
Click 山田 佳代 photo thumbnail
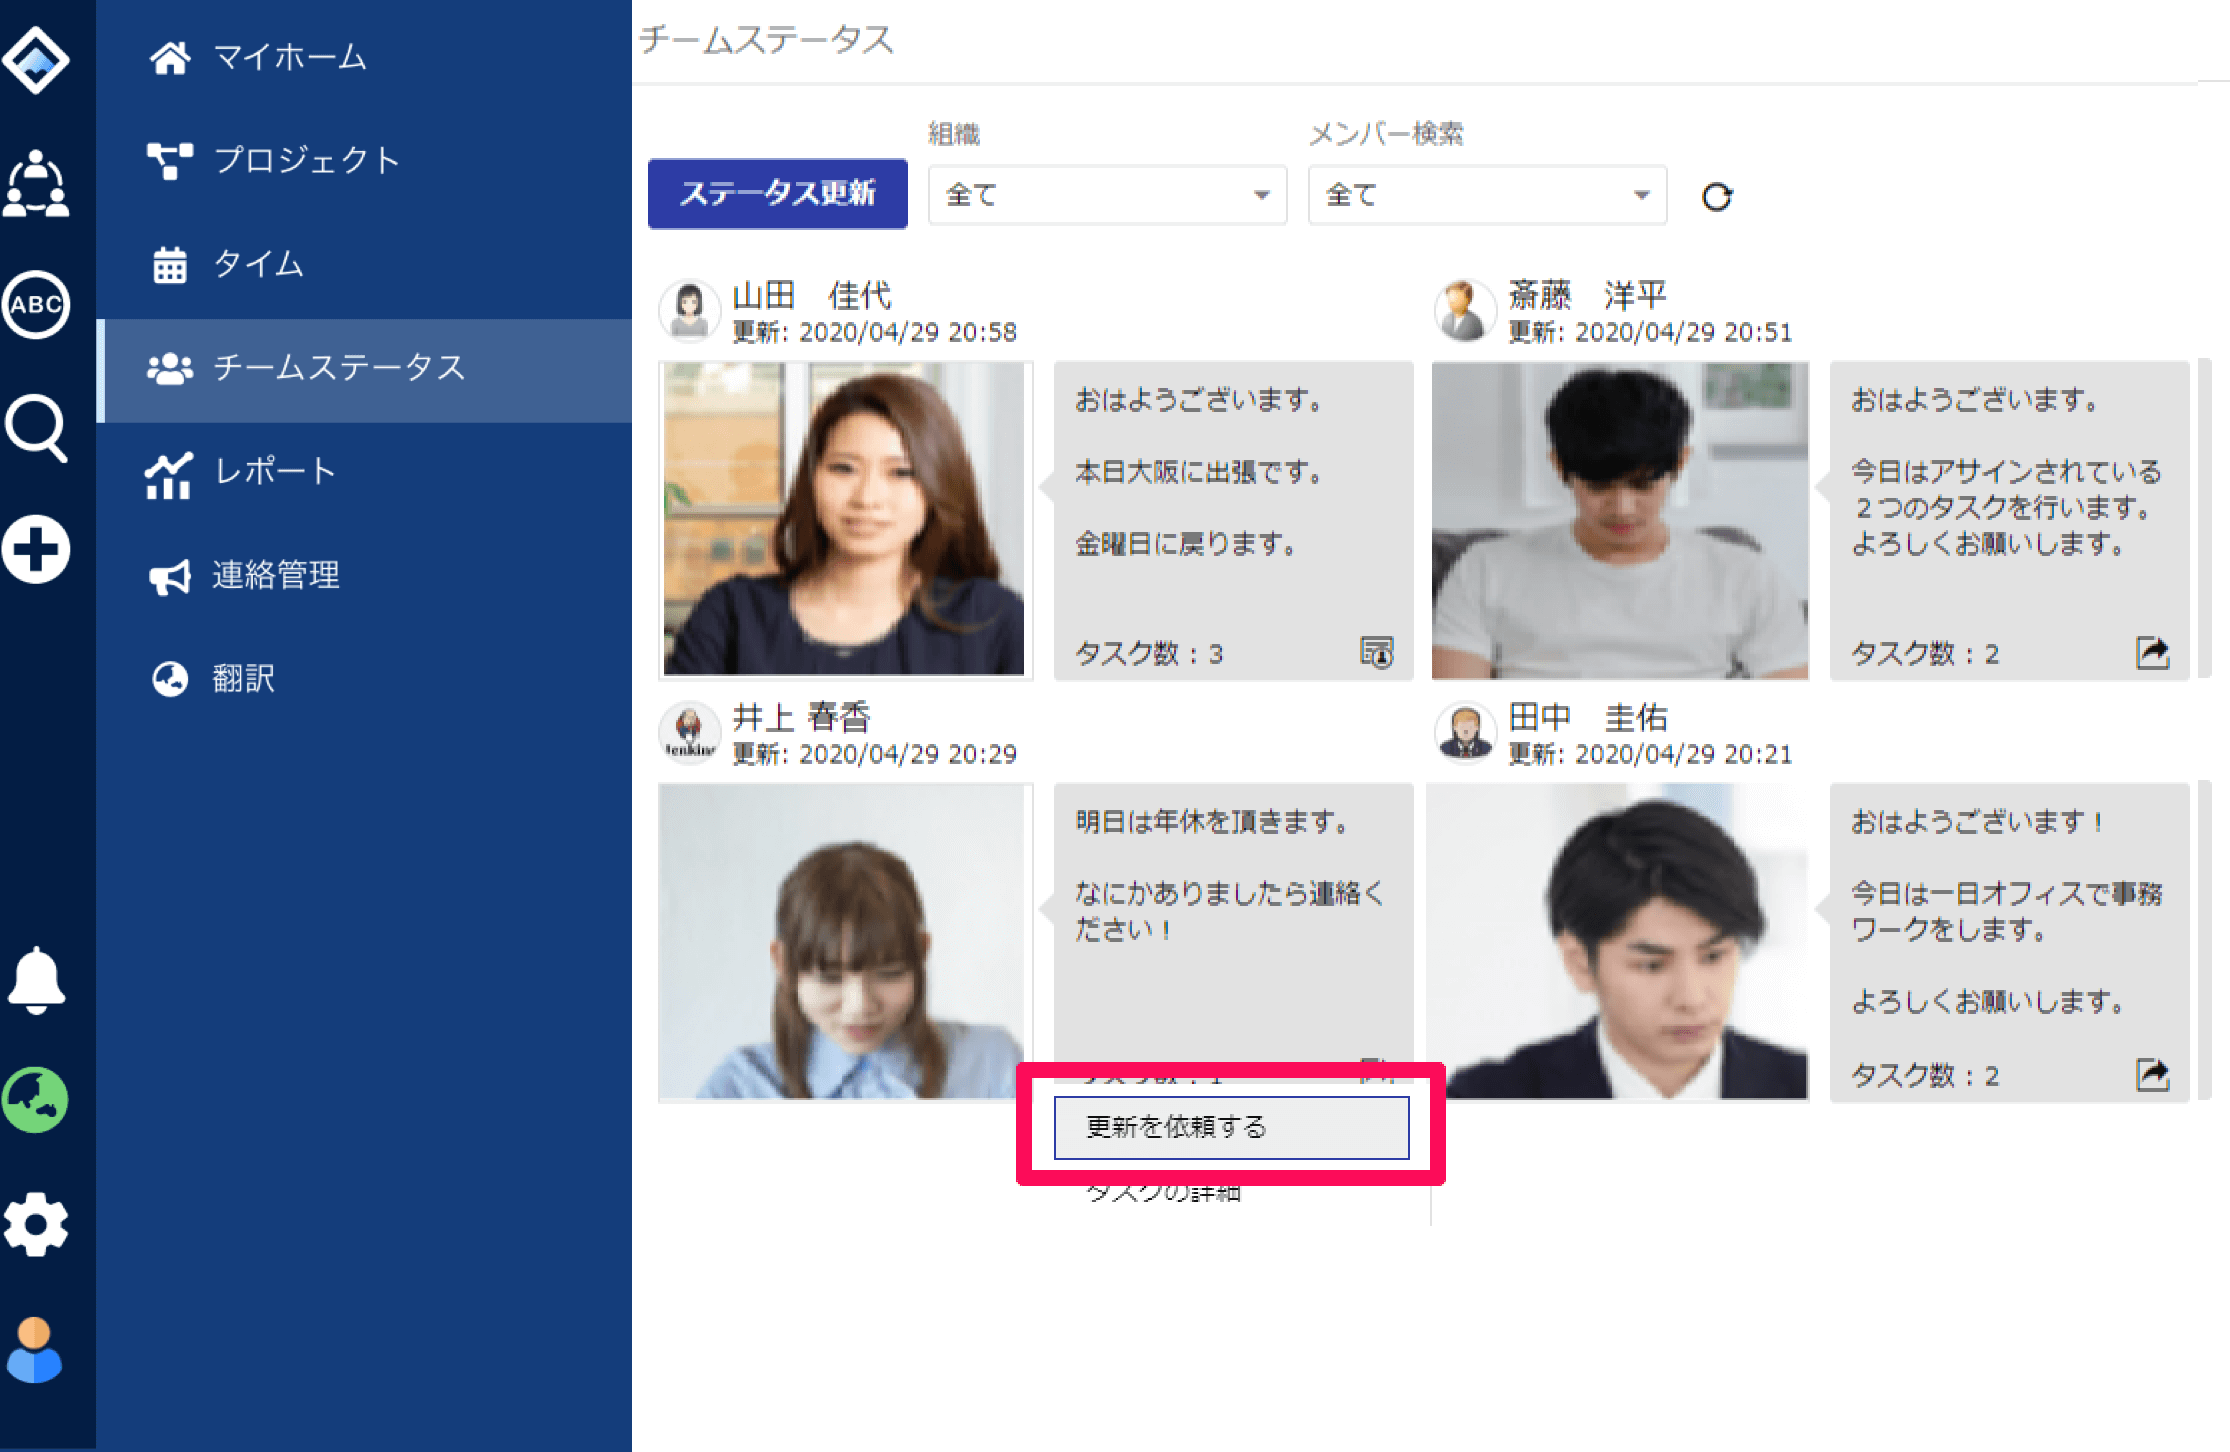point(845,520)
